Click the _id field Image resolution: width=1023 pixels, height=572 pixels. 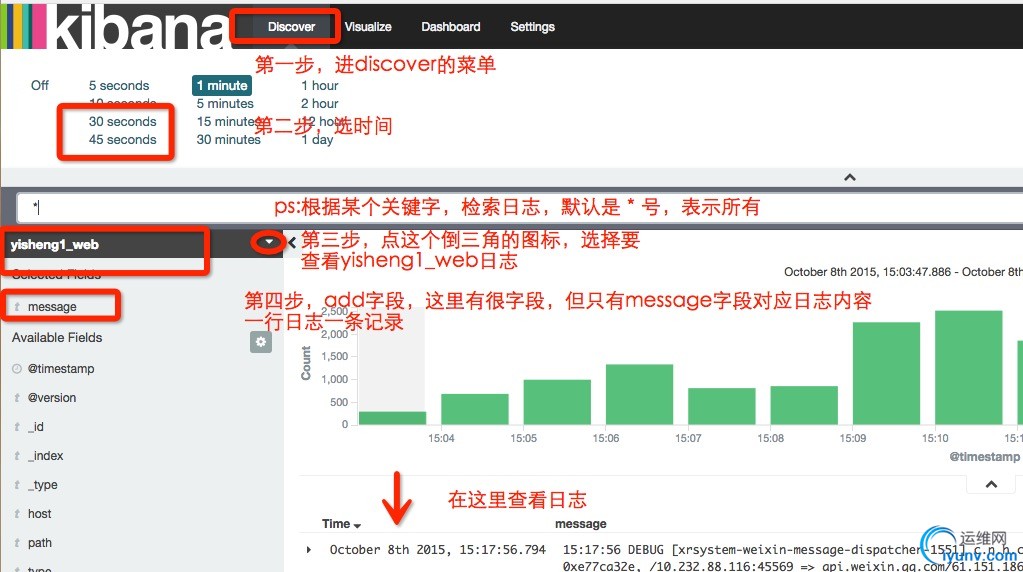(x=36, y=427)
